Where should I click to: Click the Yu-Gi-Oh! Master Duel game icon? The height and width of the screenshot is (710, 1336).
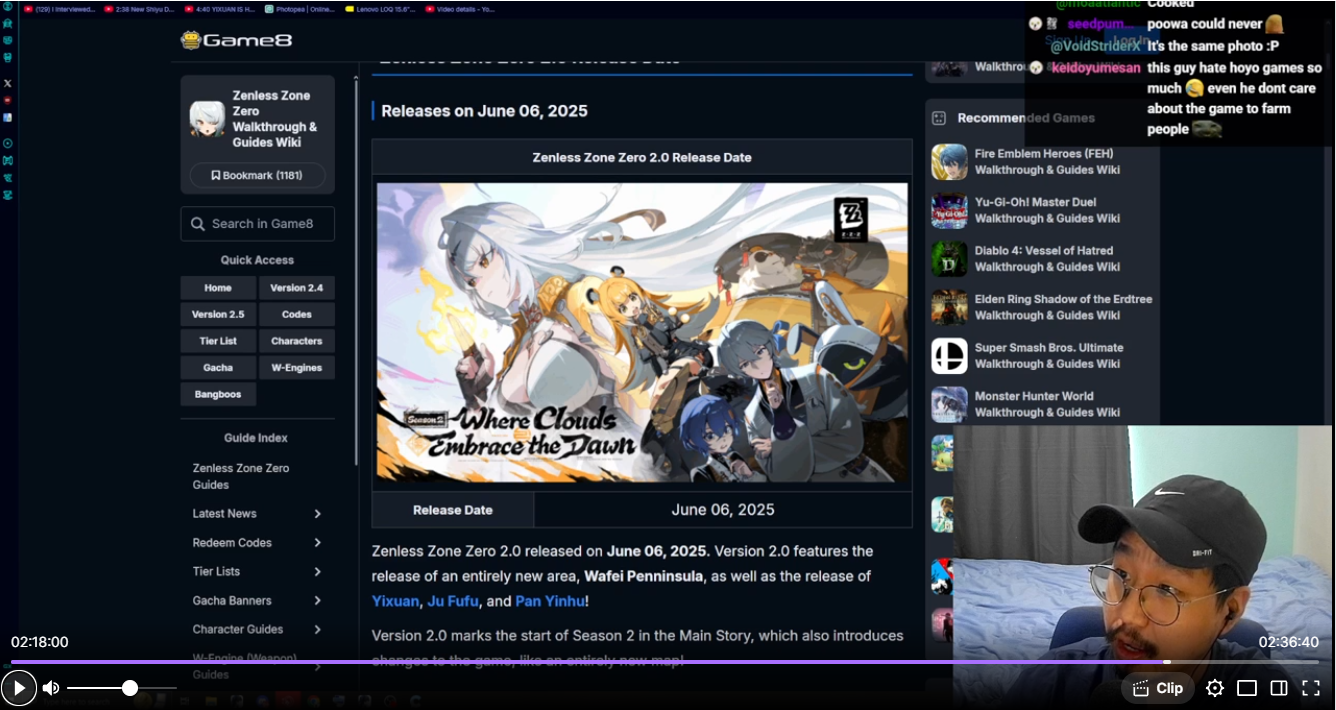(x=949, y=211)
